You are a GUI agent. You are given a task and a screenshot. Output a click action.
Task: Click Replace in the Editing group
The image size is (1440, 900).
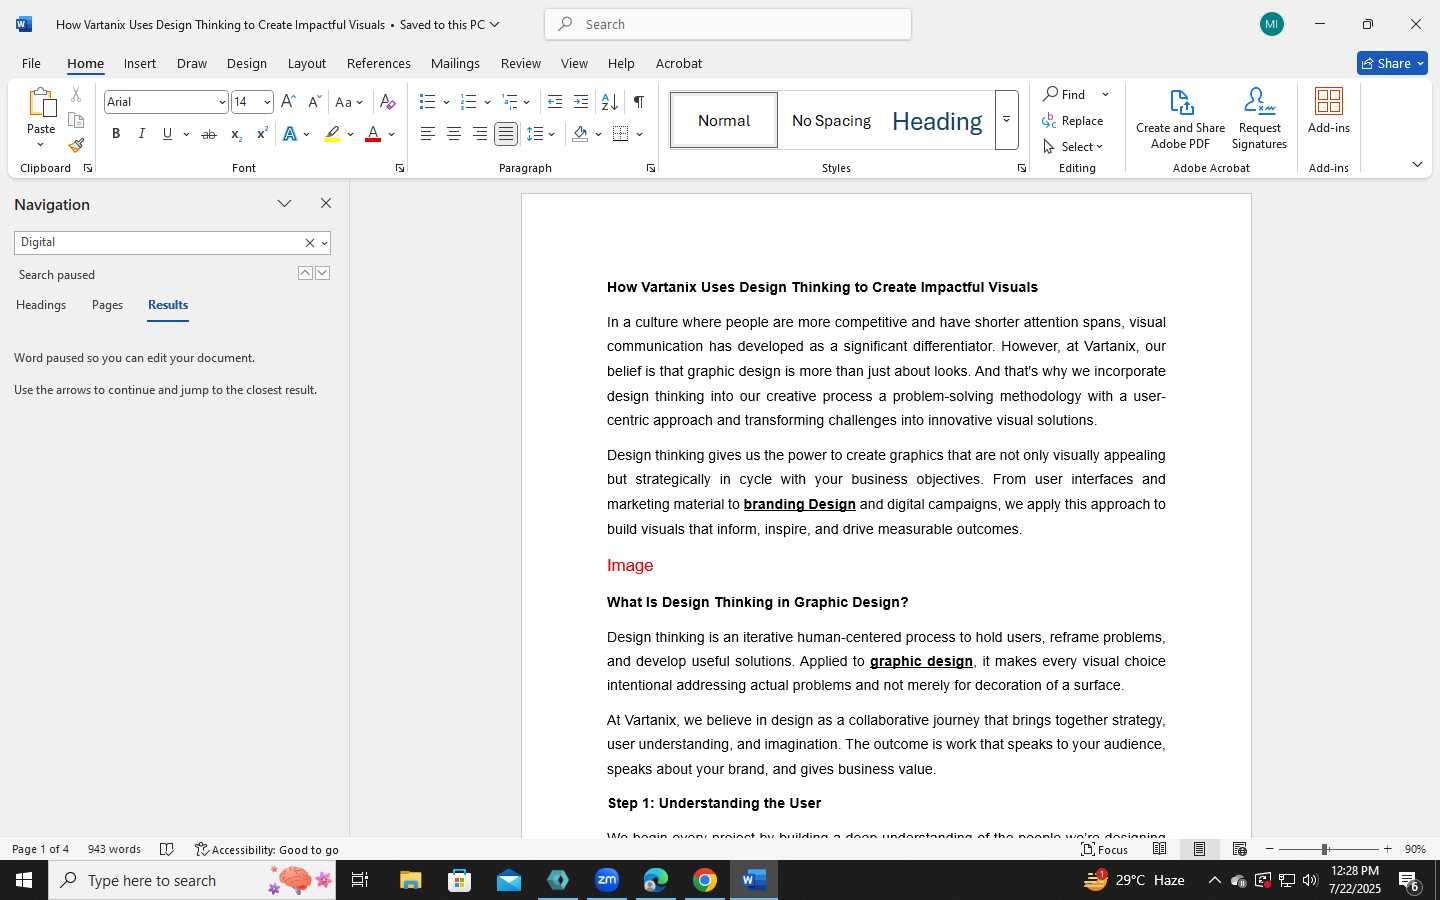point(1073,120)
